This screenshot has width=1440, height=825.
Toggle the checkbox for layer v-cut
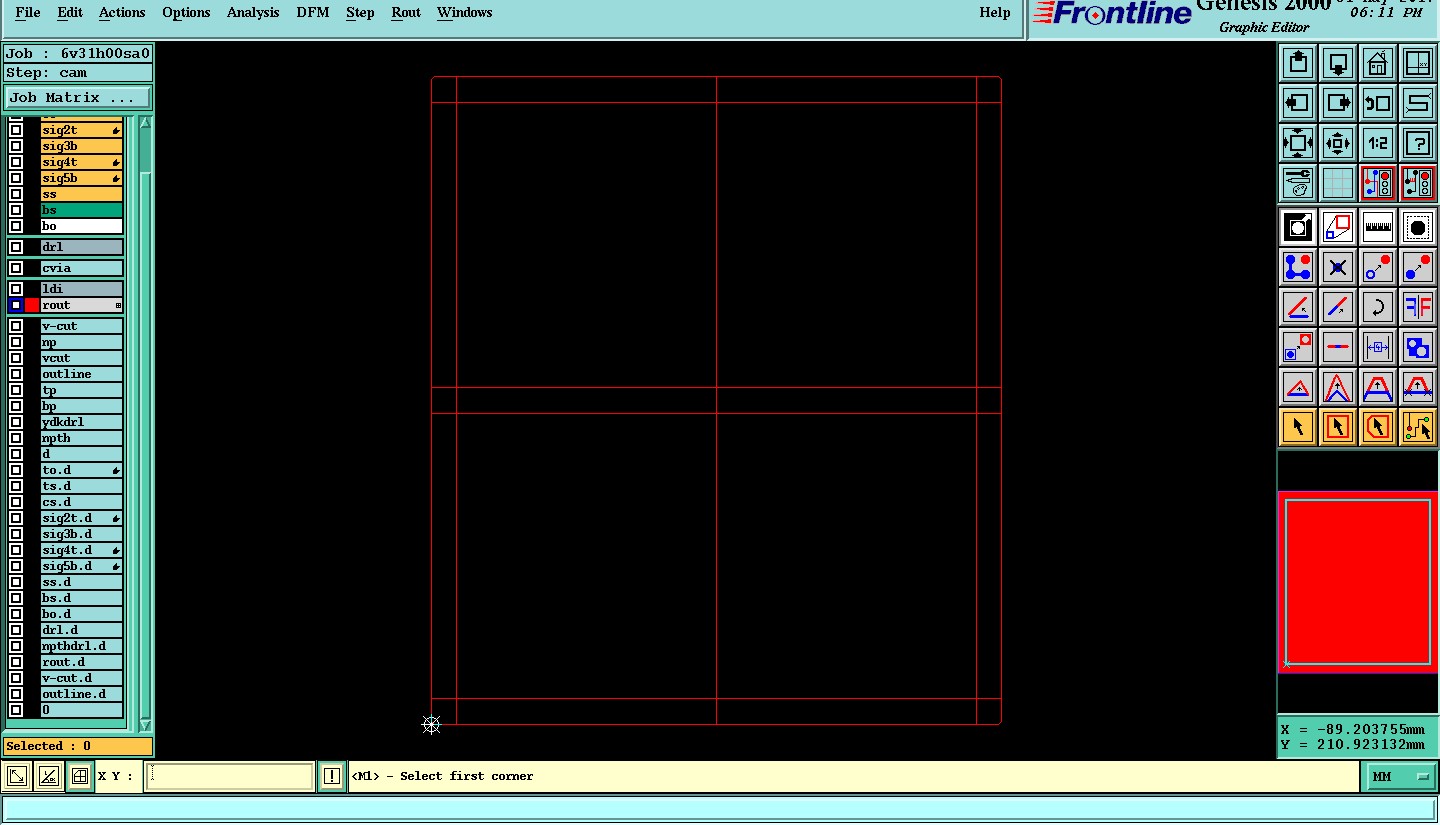(16, 326)
